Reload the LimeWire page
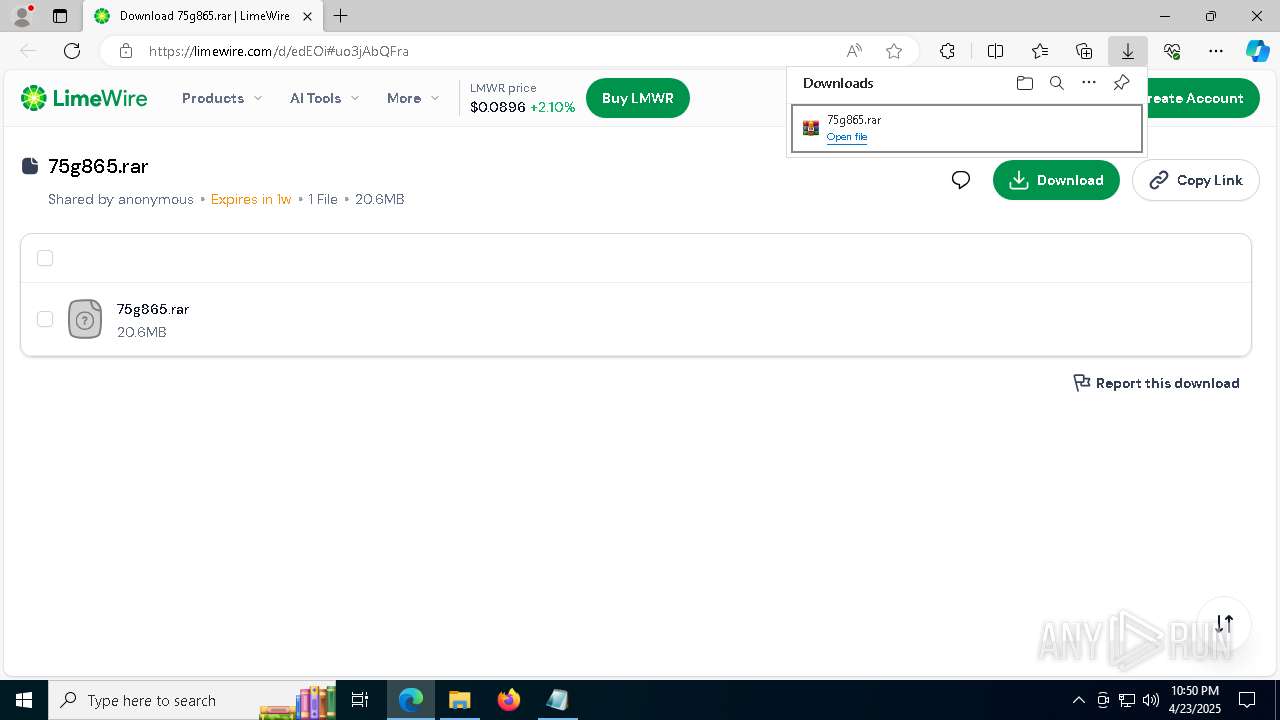The height and width of the screenshot is (720, 1280). click(72, 51)
